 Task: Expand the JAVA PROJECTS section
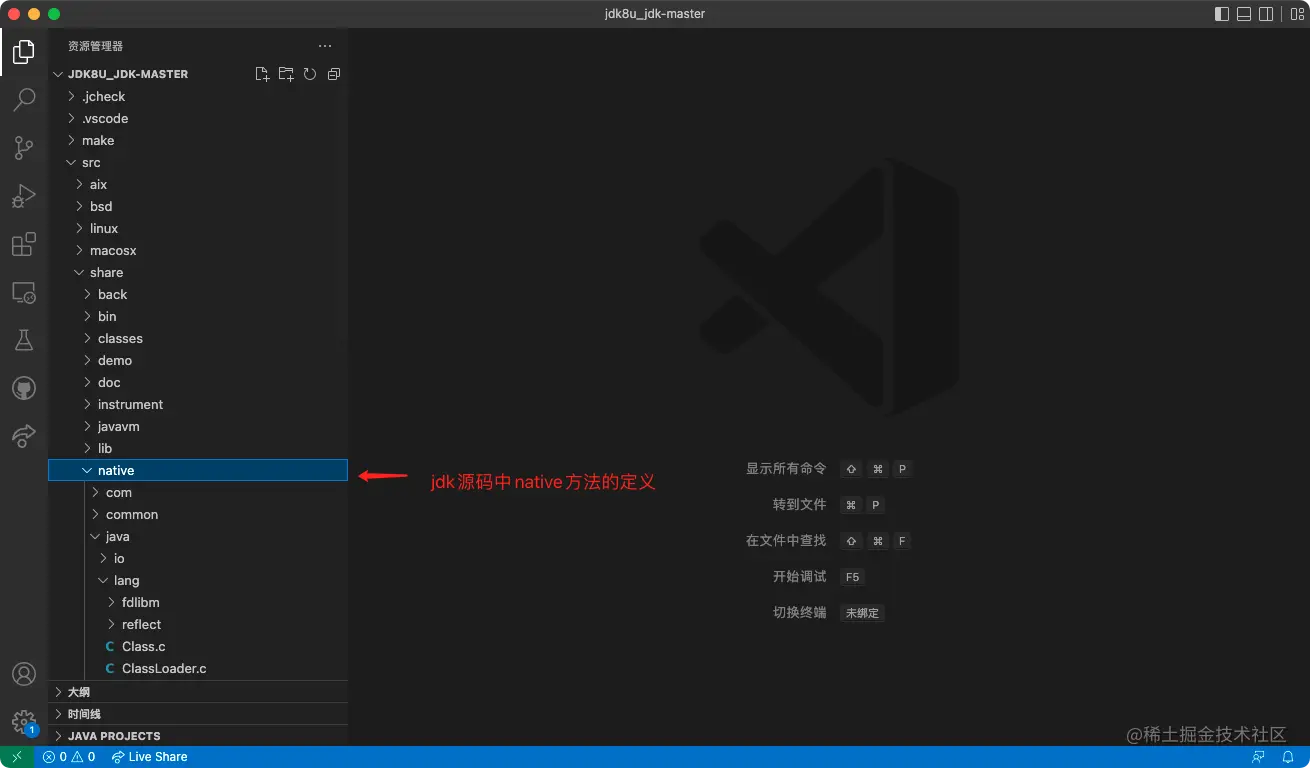tap(198, 736)
